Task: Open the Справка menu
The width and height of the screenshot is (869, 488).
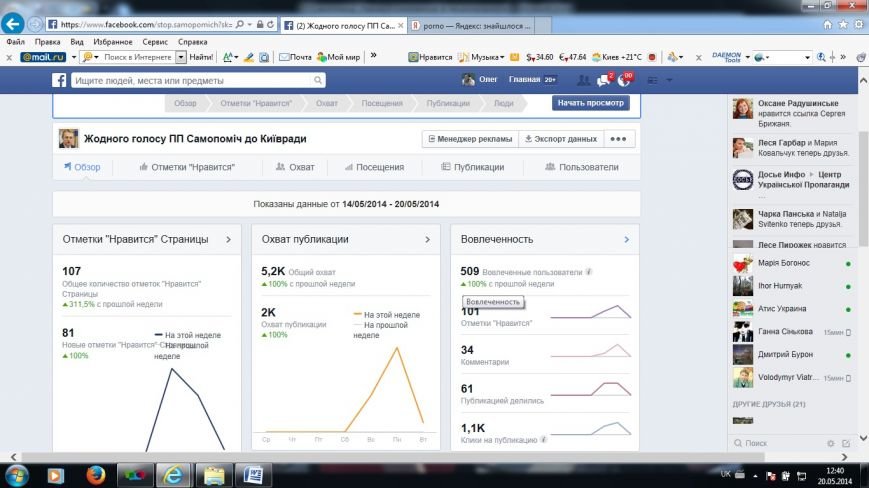Action: click(192, 42)
